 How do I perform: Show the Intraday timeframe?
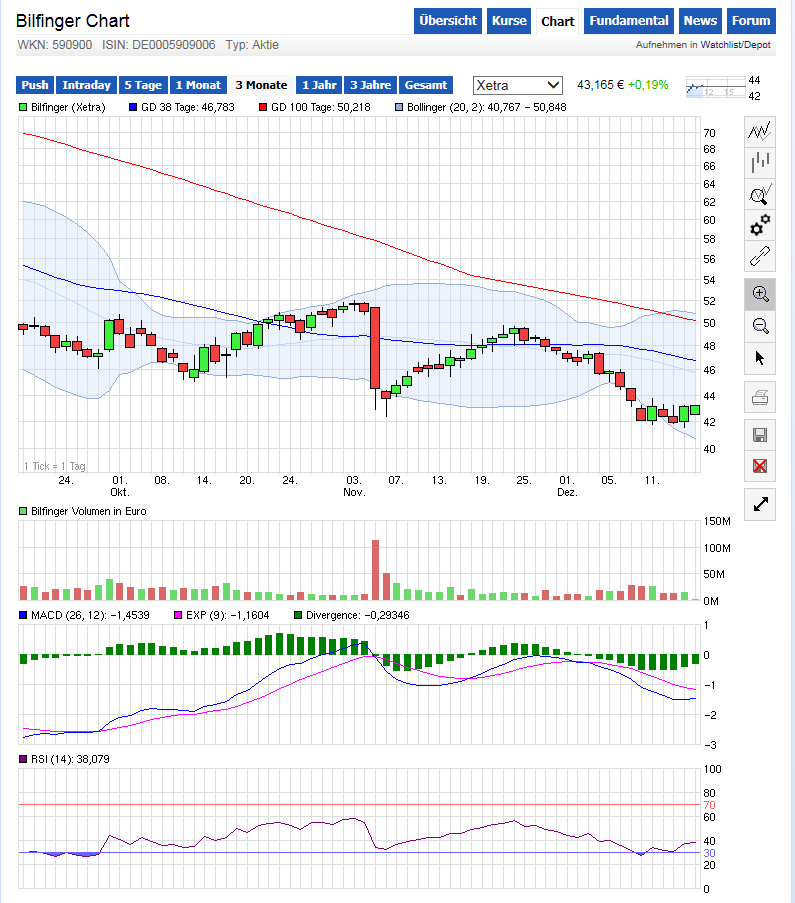tap(86, 85)
